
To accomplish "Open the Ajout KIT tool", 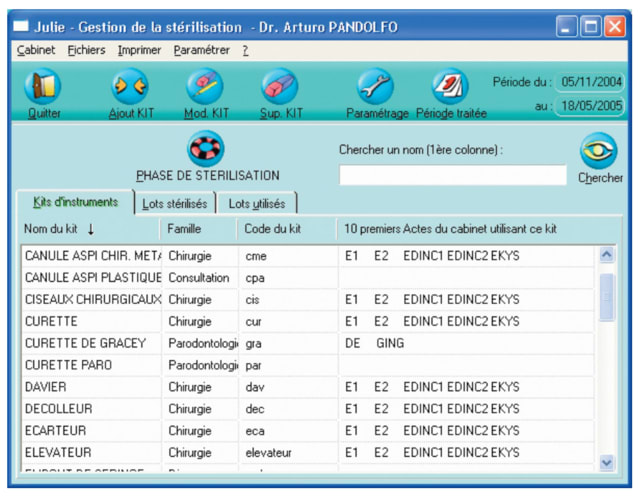I will [129, 87].
